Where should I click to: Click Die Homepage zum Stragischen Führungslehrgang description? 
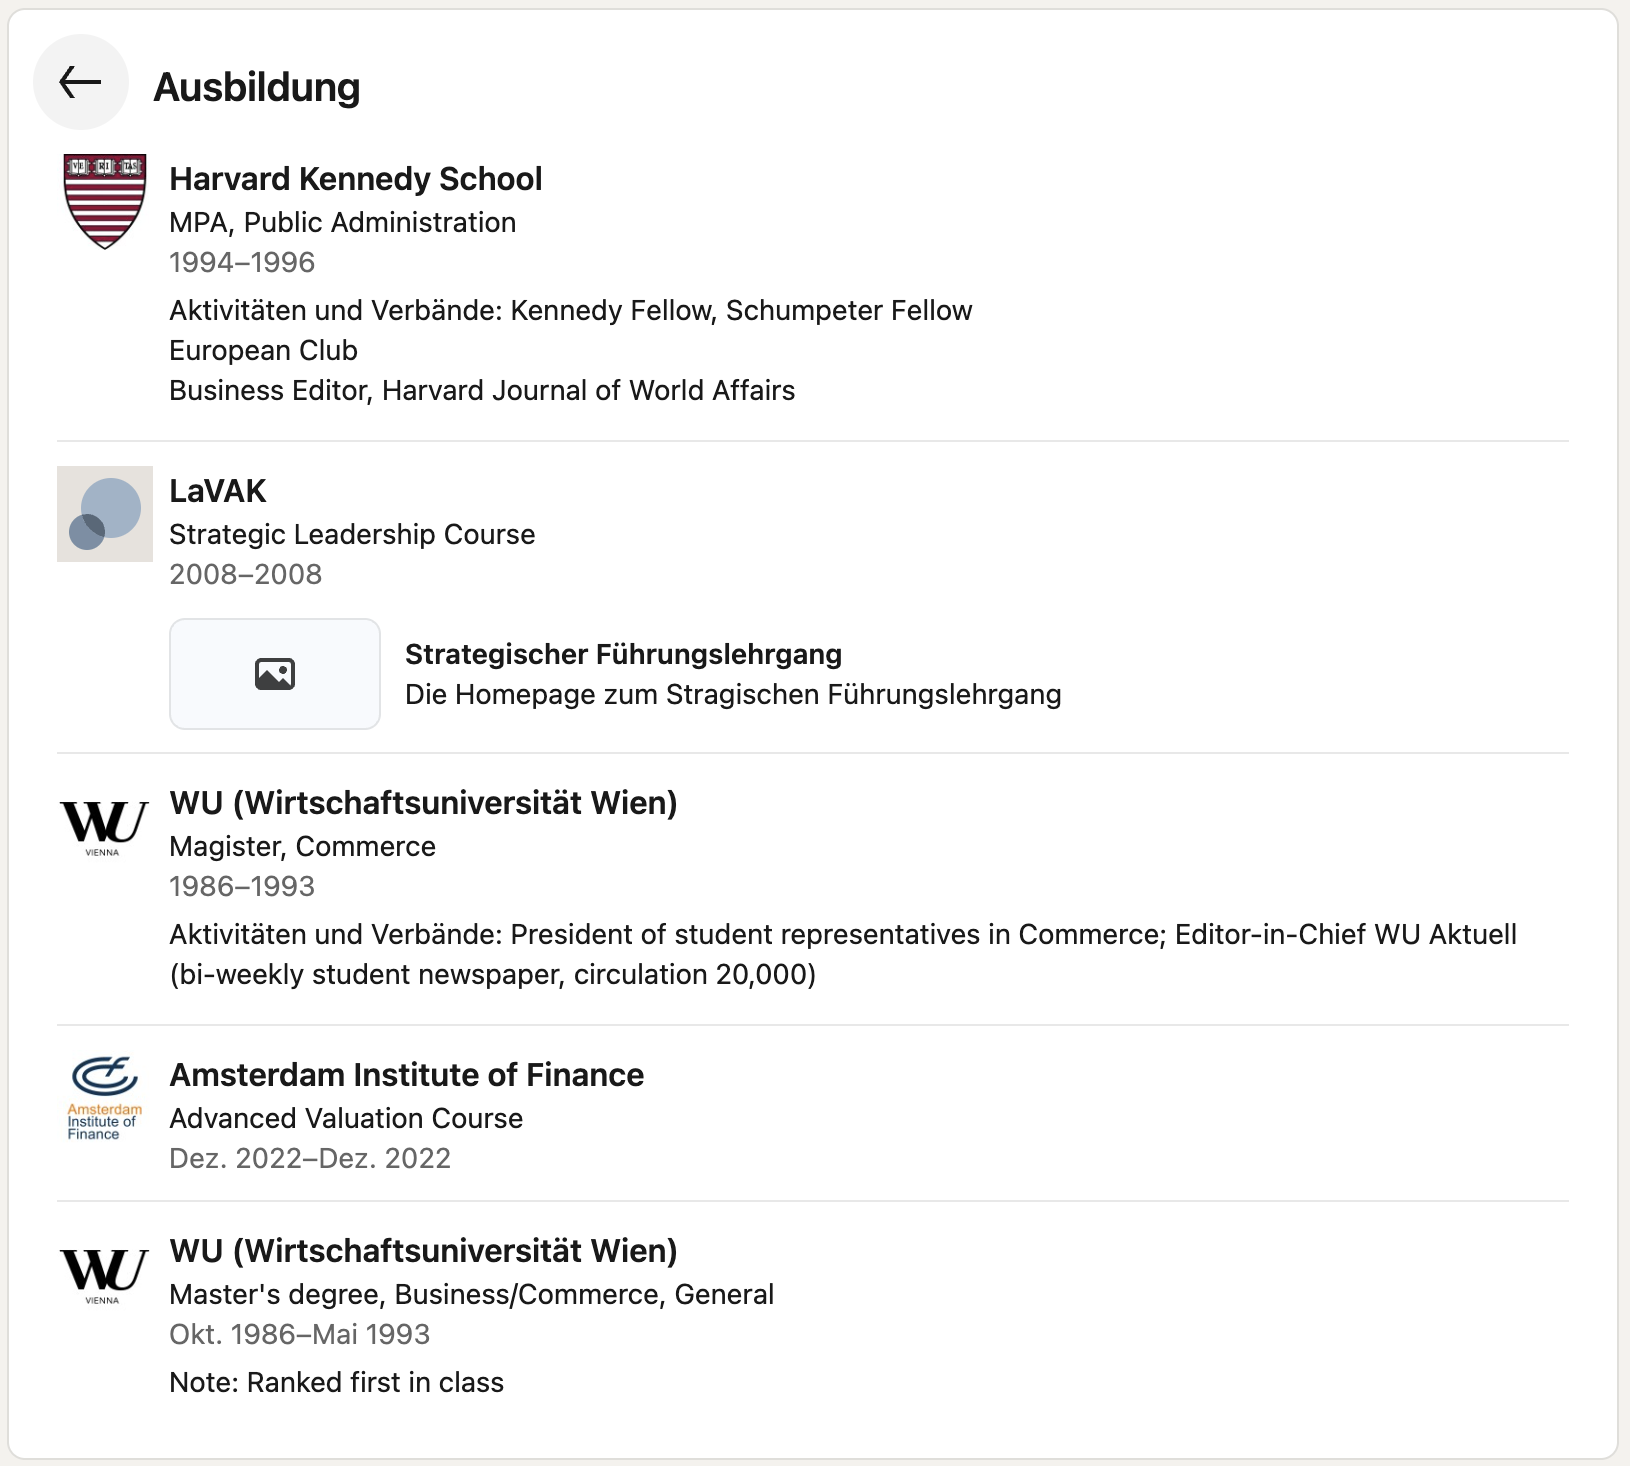[734, 694]
